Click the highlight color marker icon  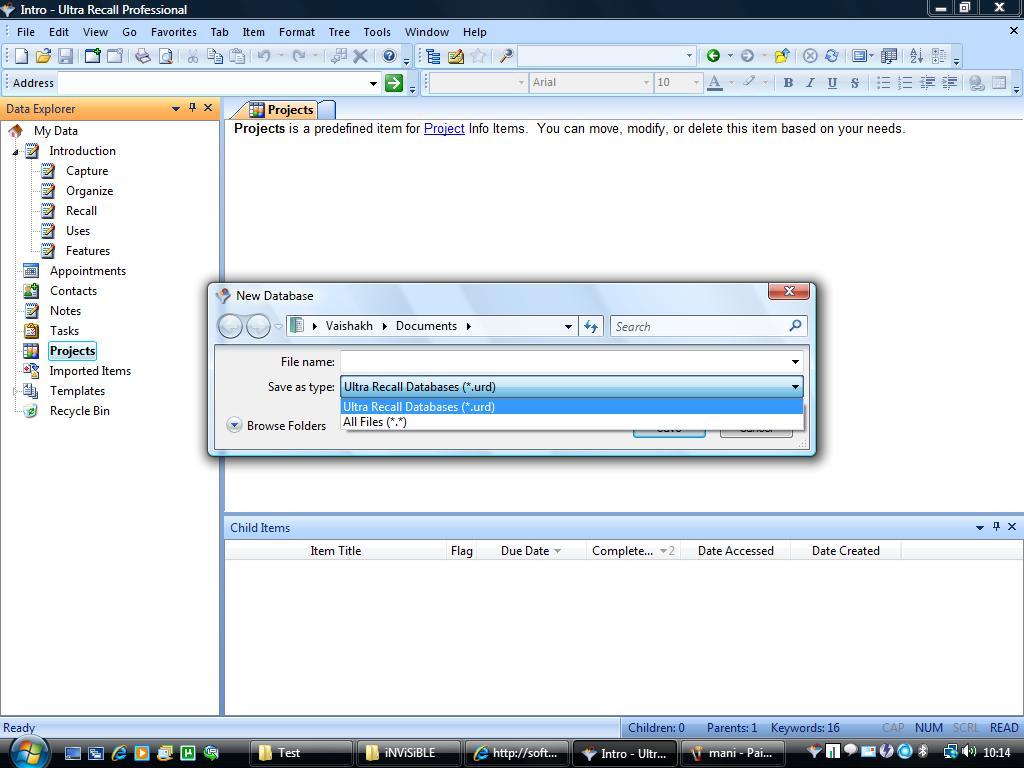(749, 82)
